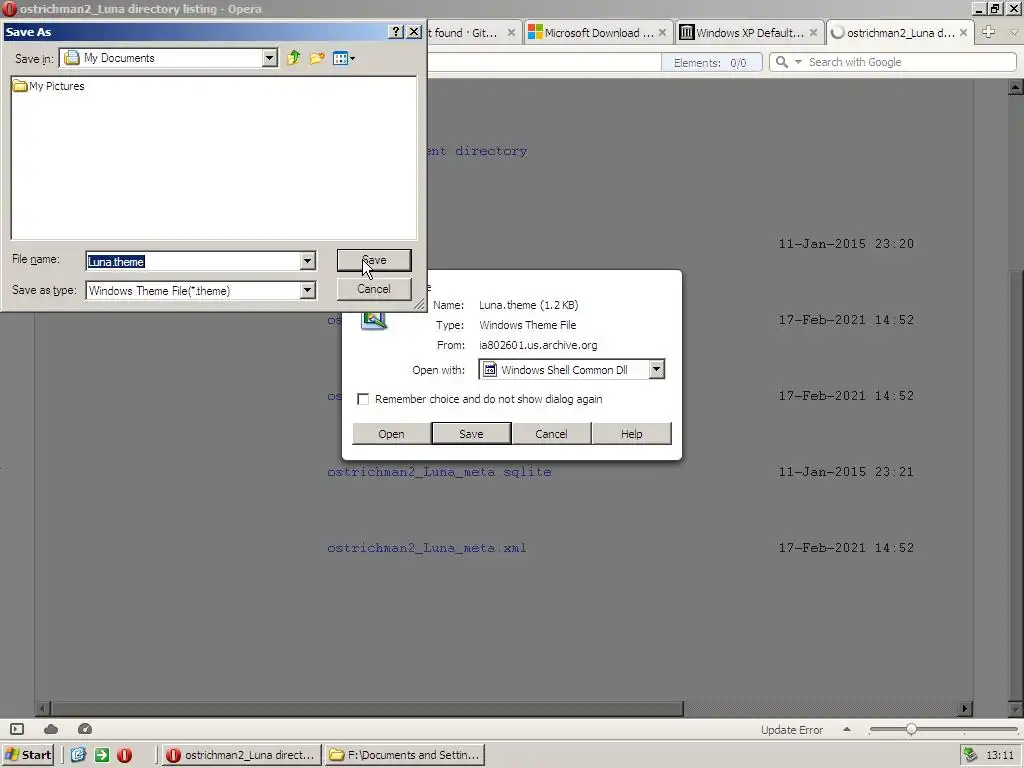Open ostrichman2_Luna_meta.sqlite link
Image resolution: width=1024 pixels, height=768 pixels.
point(439,472)
